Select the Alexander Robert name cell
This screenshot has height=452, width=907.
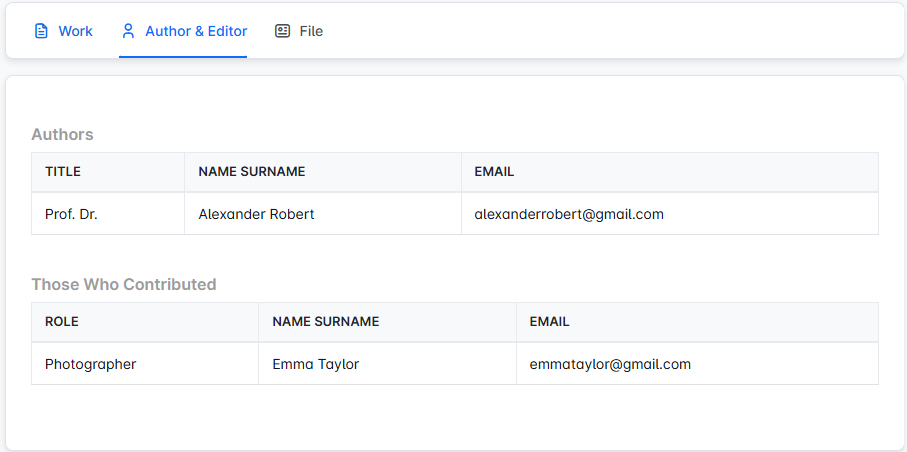point(256,214)
